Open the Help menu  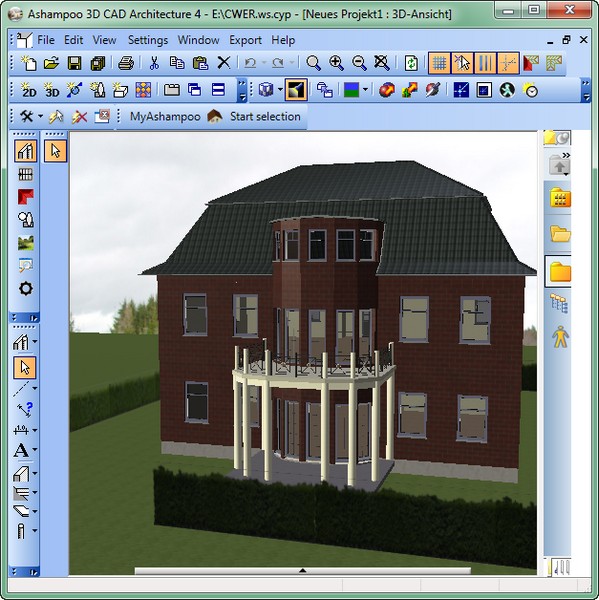283,40
